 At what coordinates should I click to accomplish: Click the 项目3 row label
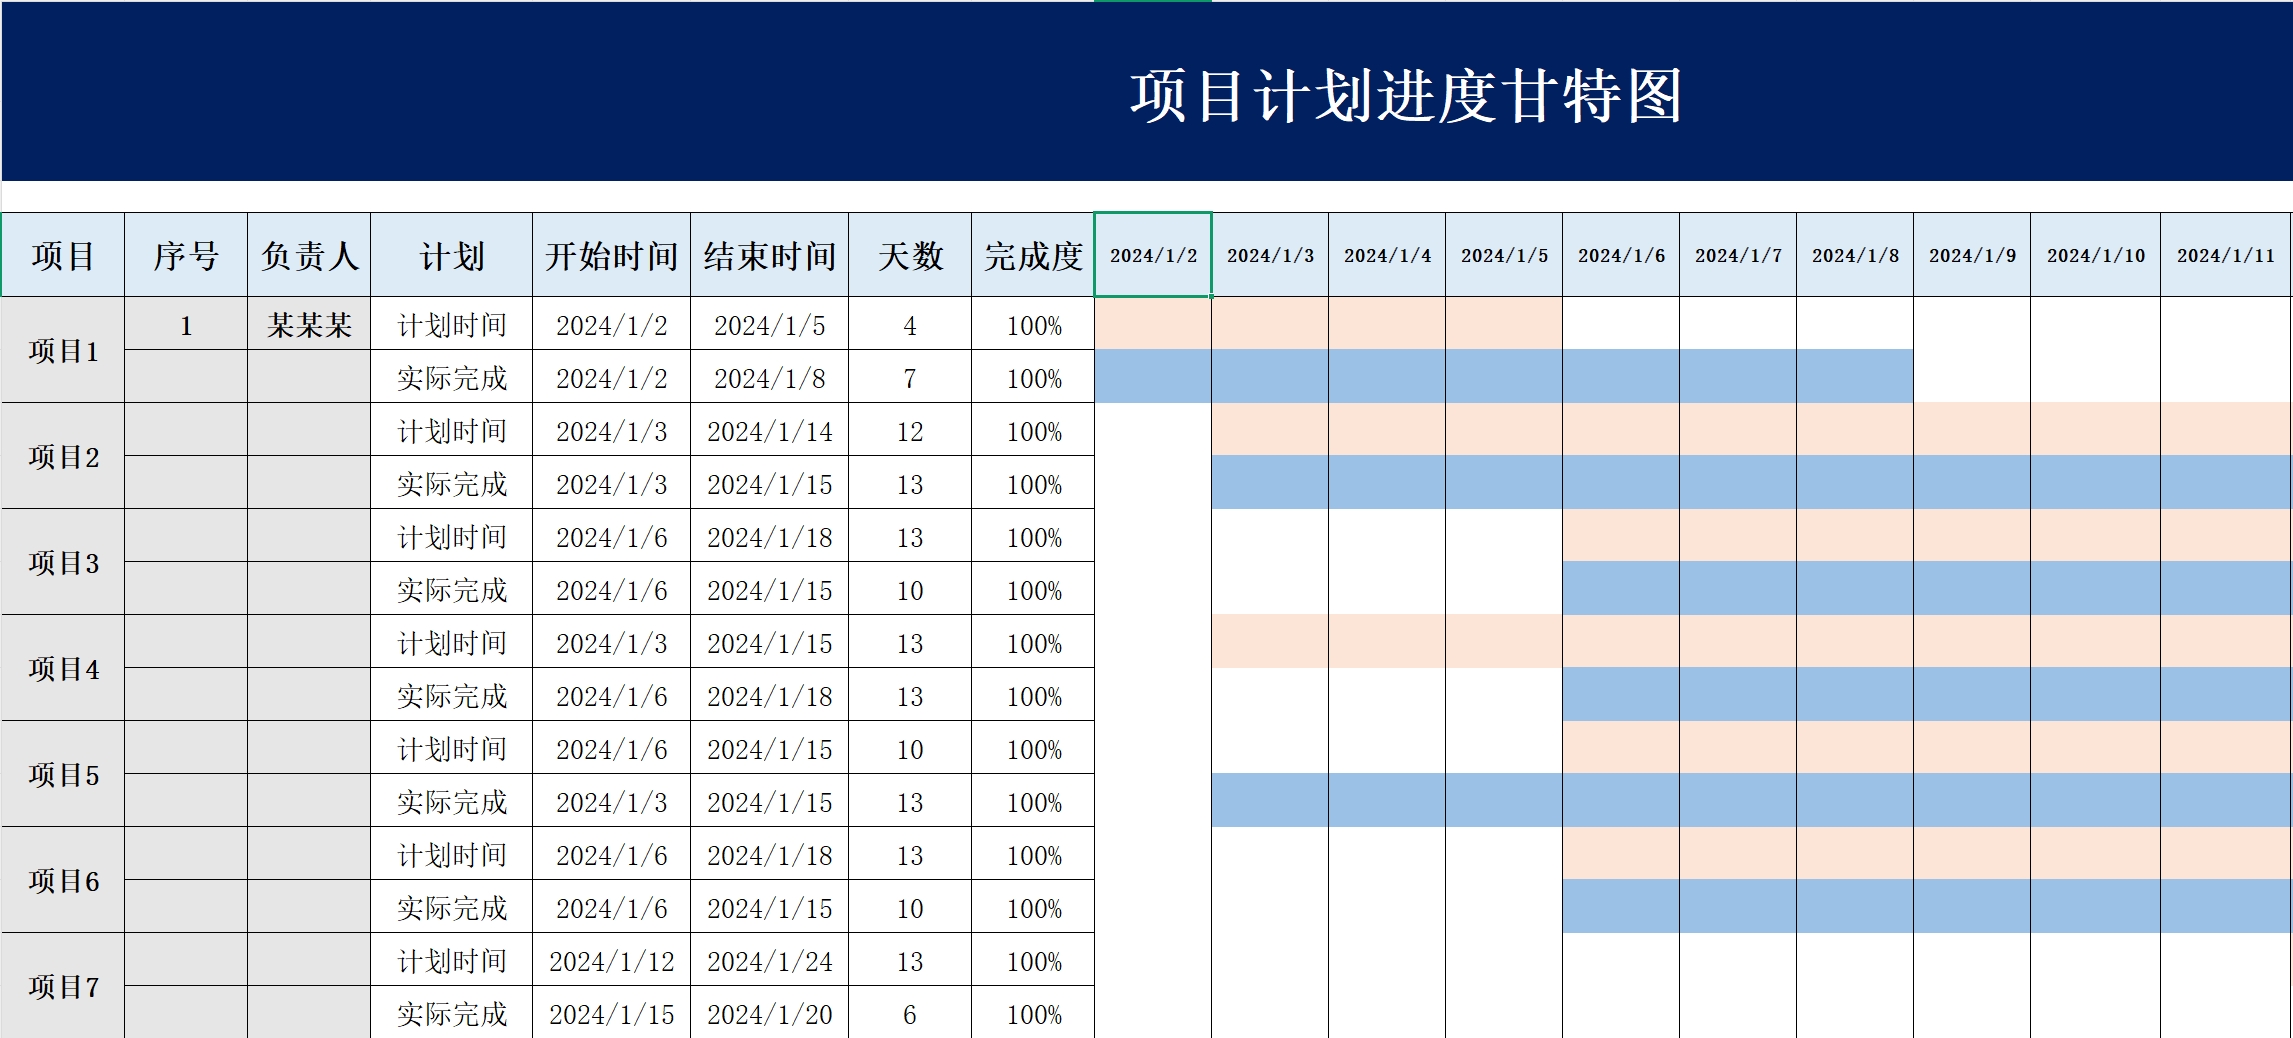63,562
